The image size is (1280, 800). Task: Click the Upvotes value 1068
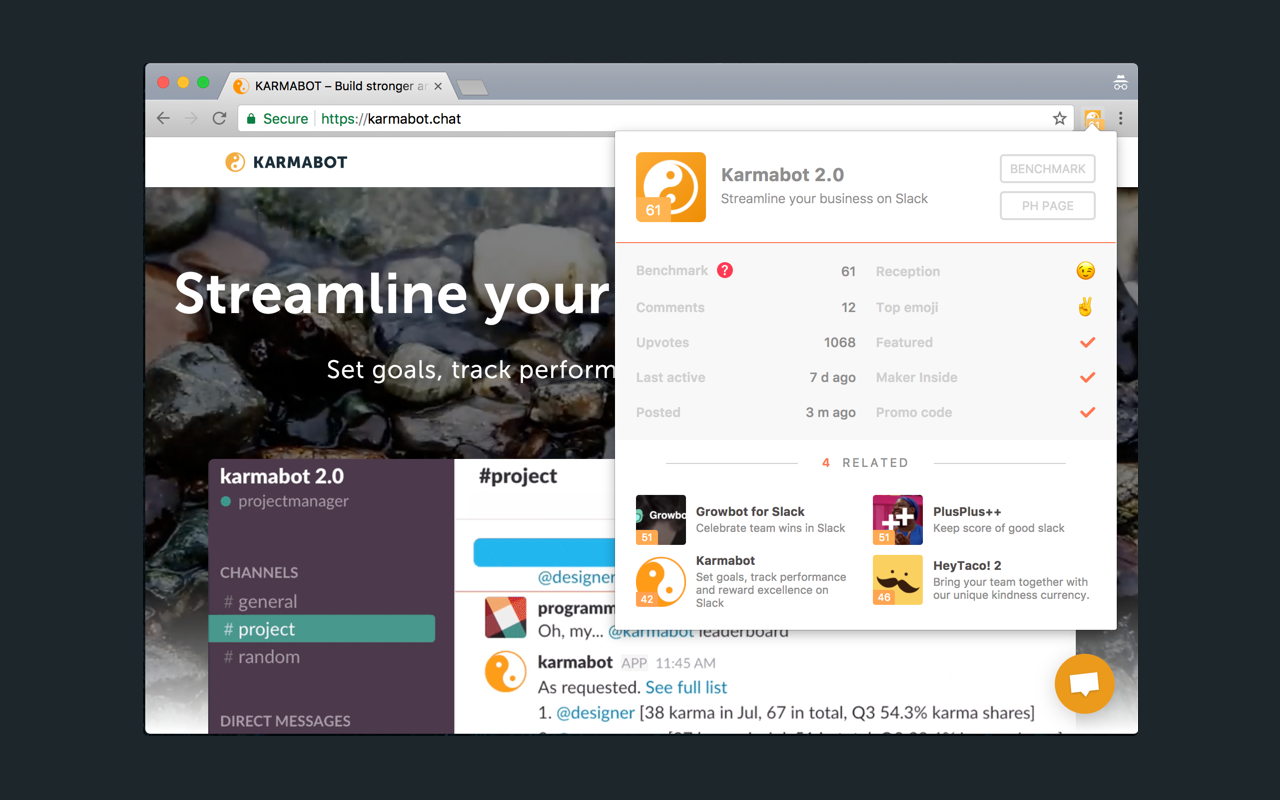pyautogui.click(x=840, y=342)
